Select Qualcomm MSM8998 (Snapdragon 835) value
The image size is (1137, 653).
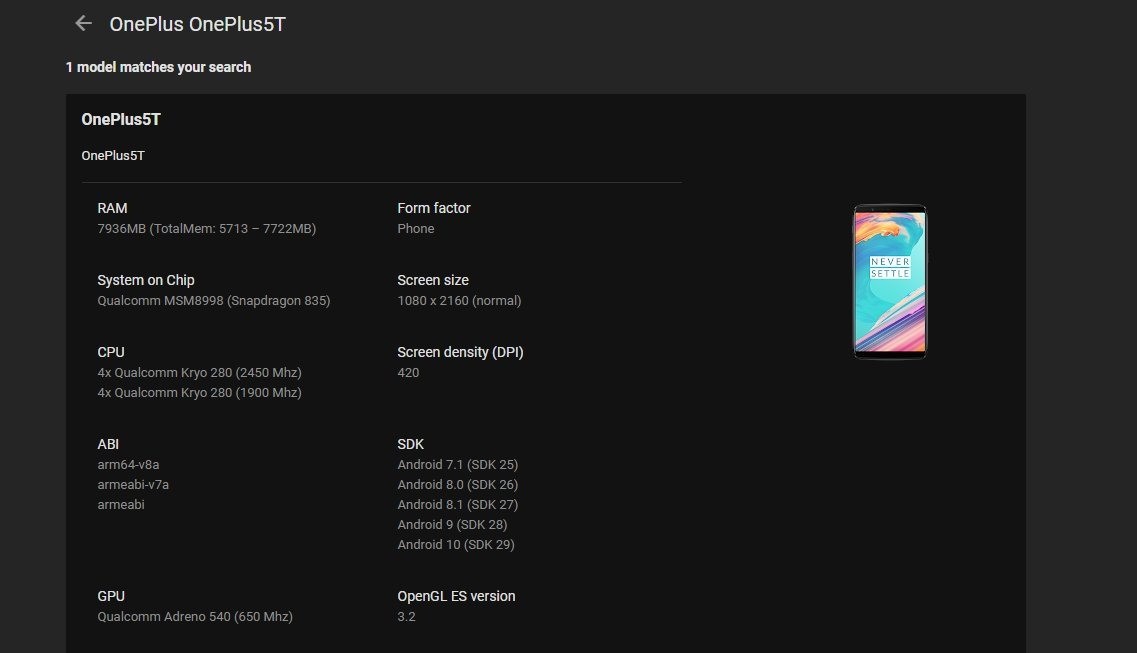[x=214, y=300]
